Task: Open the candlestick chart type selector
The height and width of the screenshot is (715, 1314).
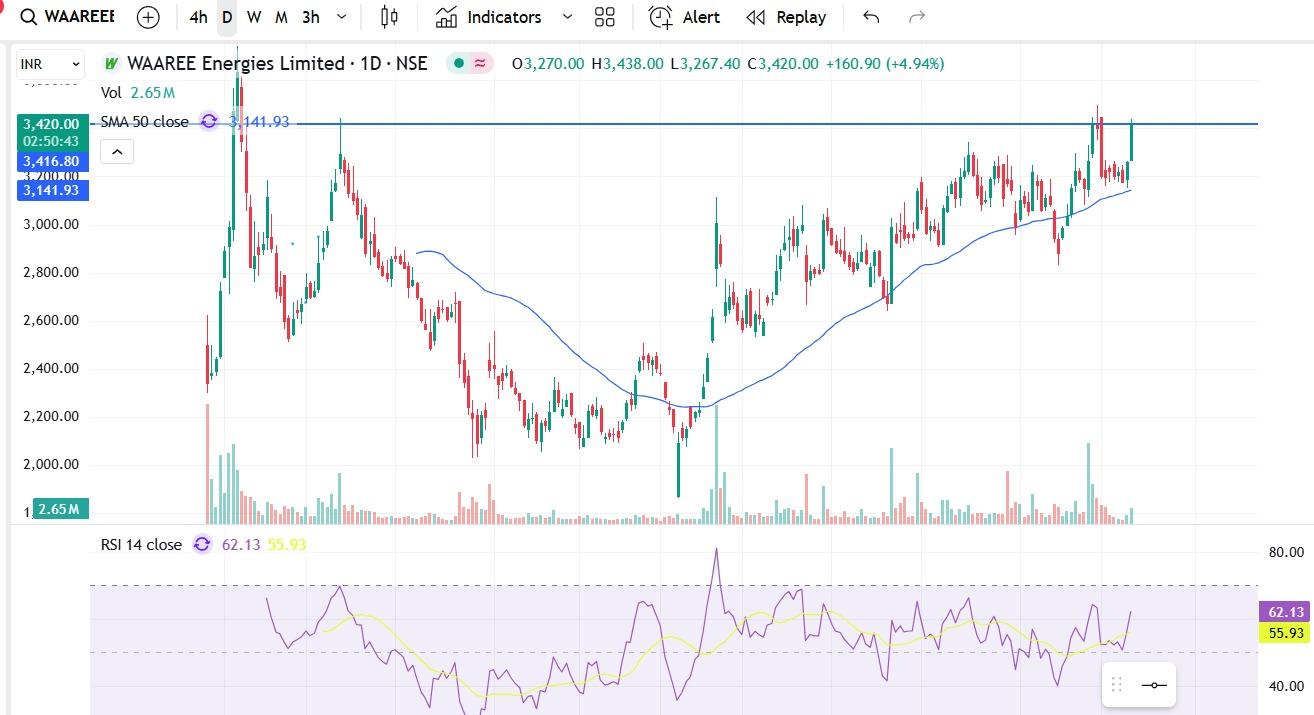Action: pos(390,17)
